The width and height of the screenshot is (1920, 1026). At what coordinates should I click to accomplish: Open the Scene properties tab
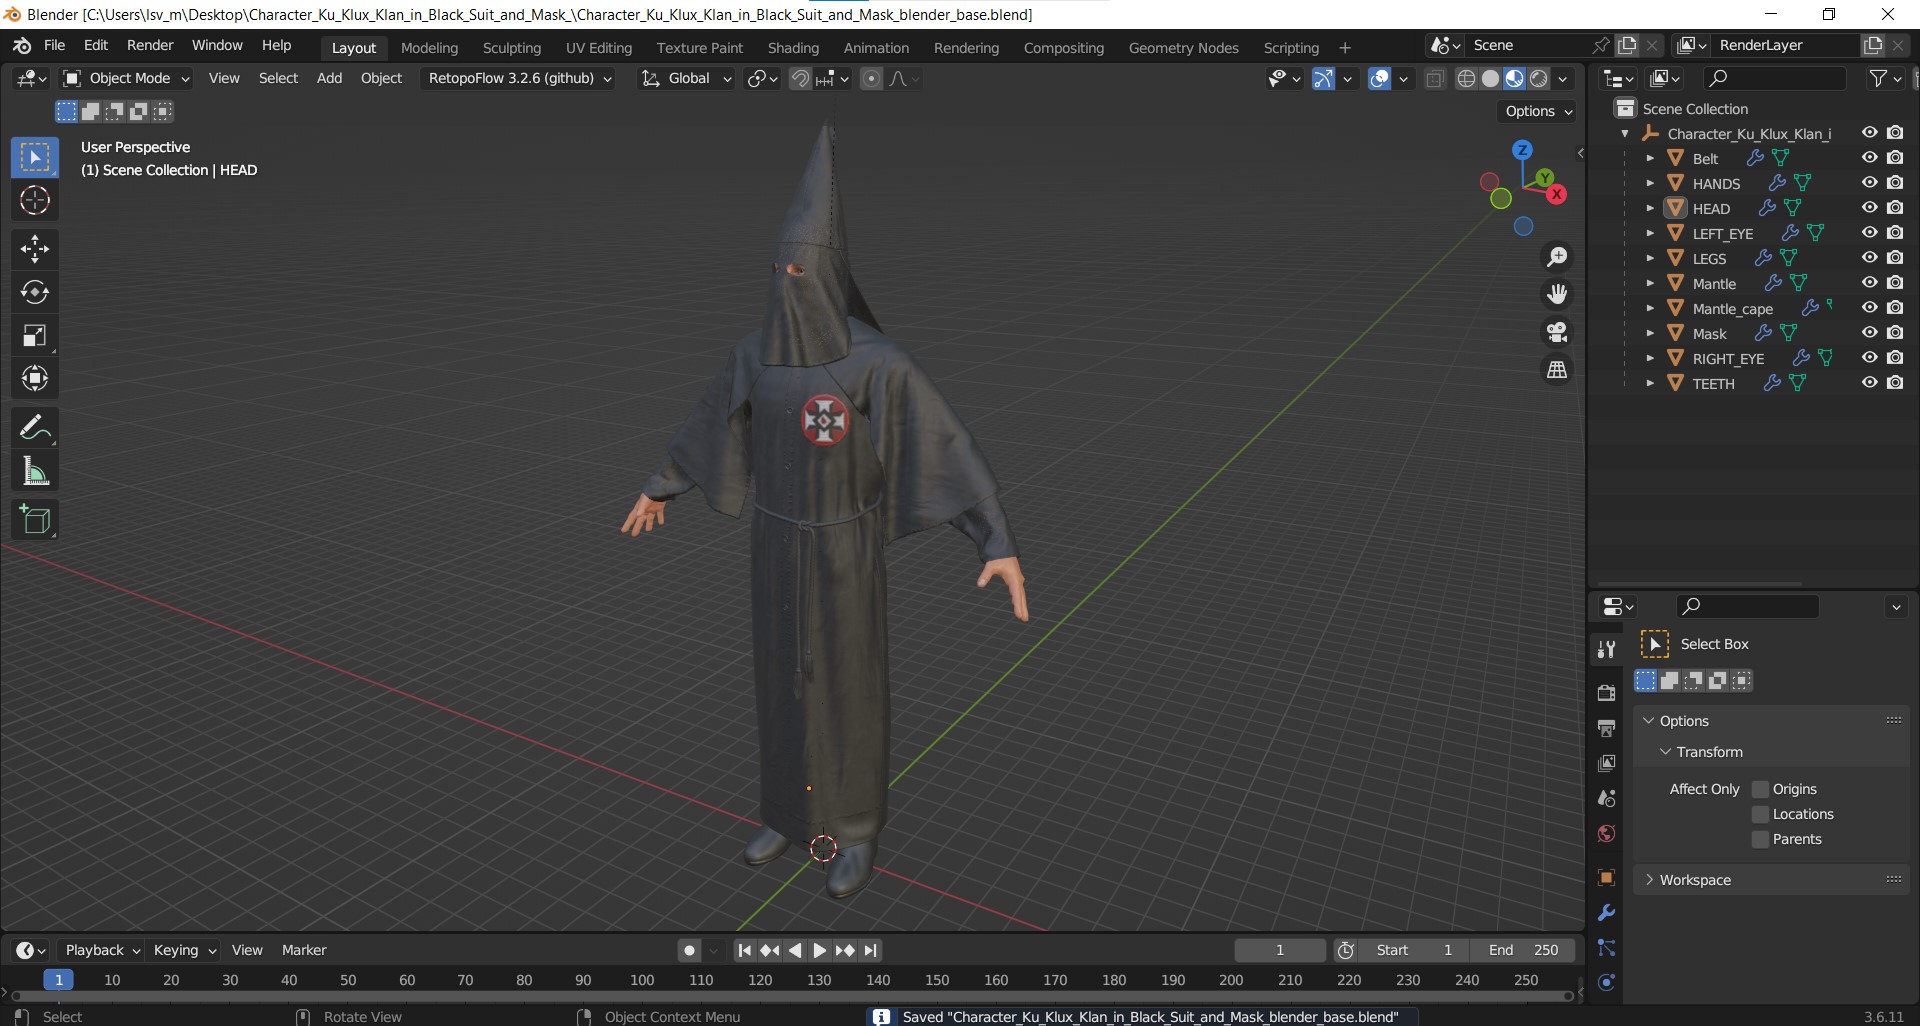pyautogui.click(x=1606, y=798)
